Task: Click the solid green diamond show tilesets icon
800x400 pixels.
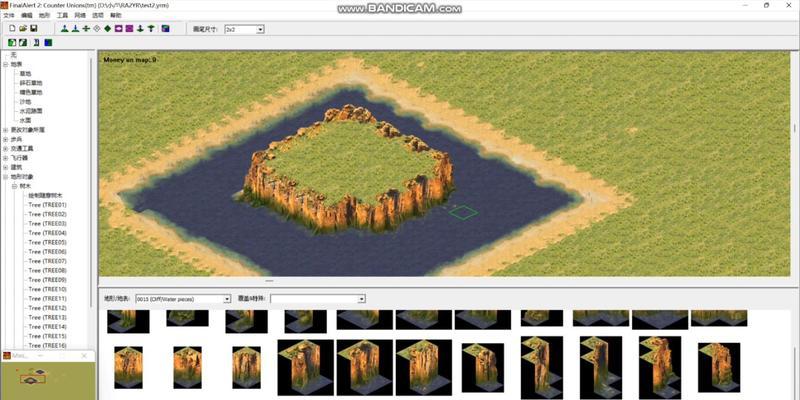Action: pos(108,29)
